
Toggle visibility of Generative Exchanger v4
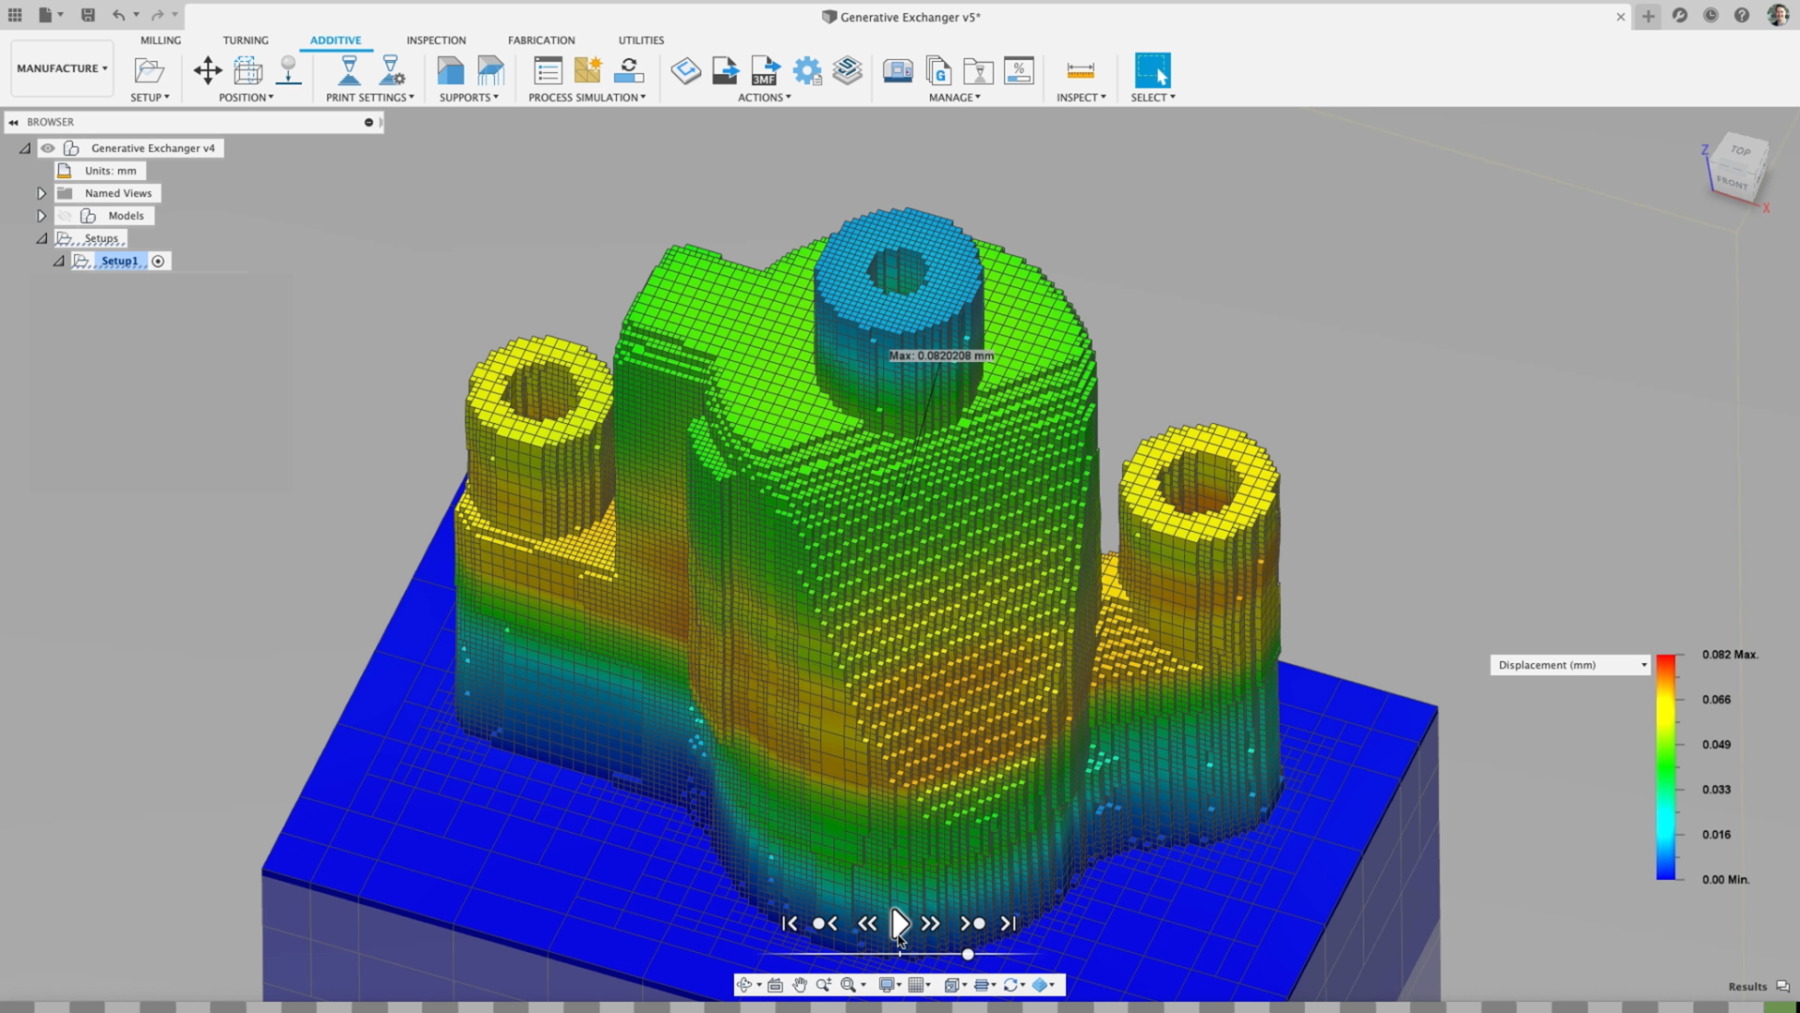point(47,148)
